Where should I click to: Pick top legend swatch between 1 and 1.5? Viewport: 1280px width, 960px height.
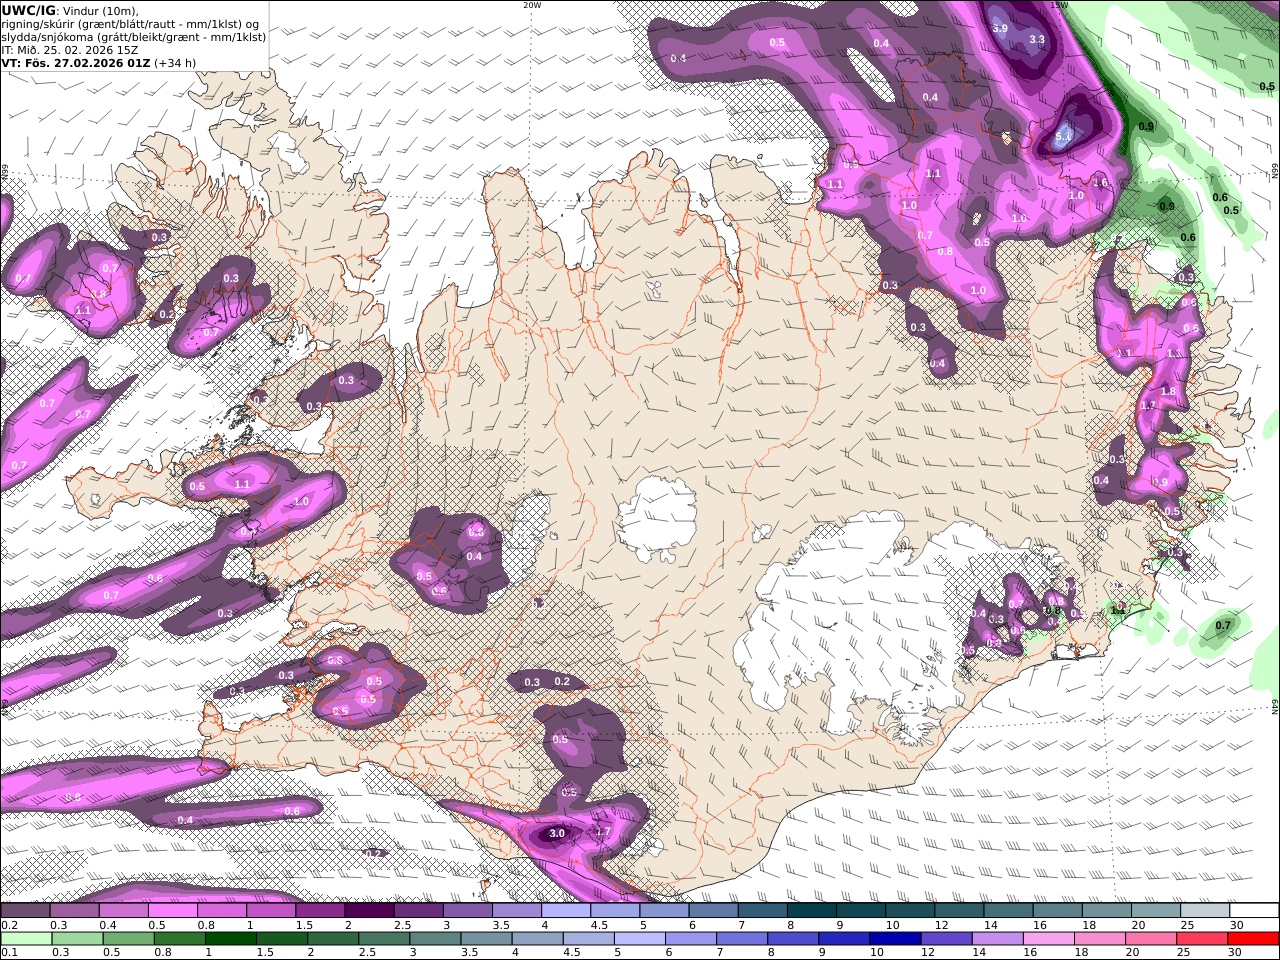271,911
